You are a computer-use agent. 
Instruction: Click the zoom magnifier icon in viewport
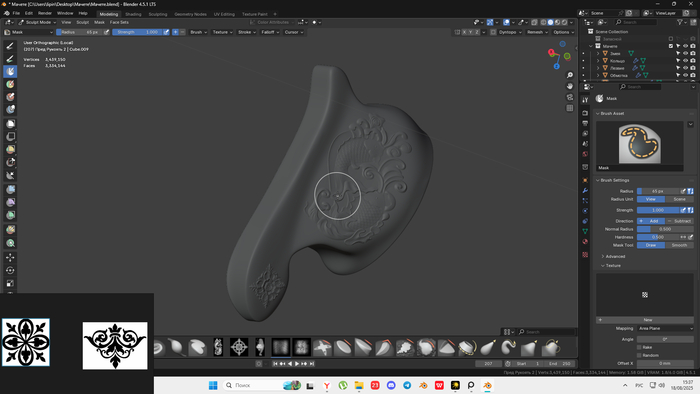(x=570, y=75)
